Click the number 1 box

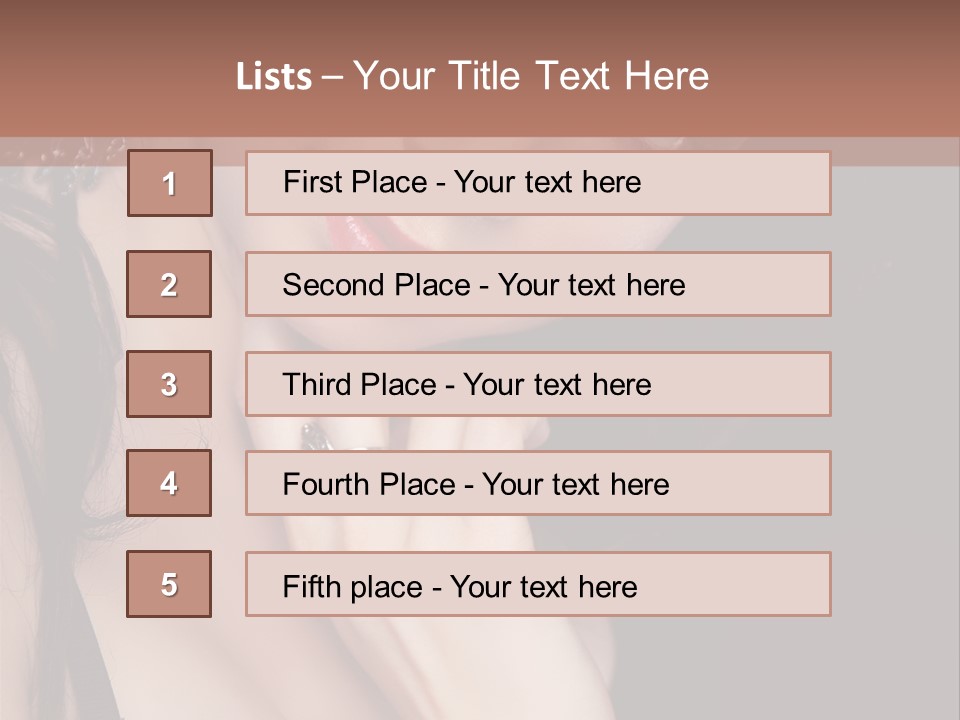[x=170, y=183]
